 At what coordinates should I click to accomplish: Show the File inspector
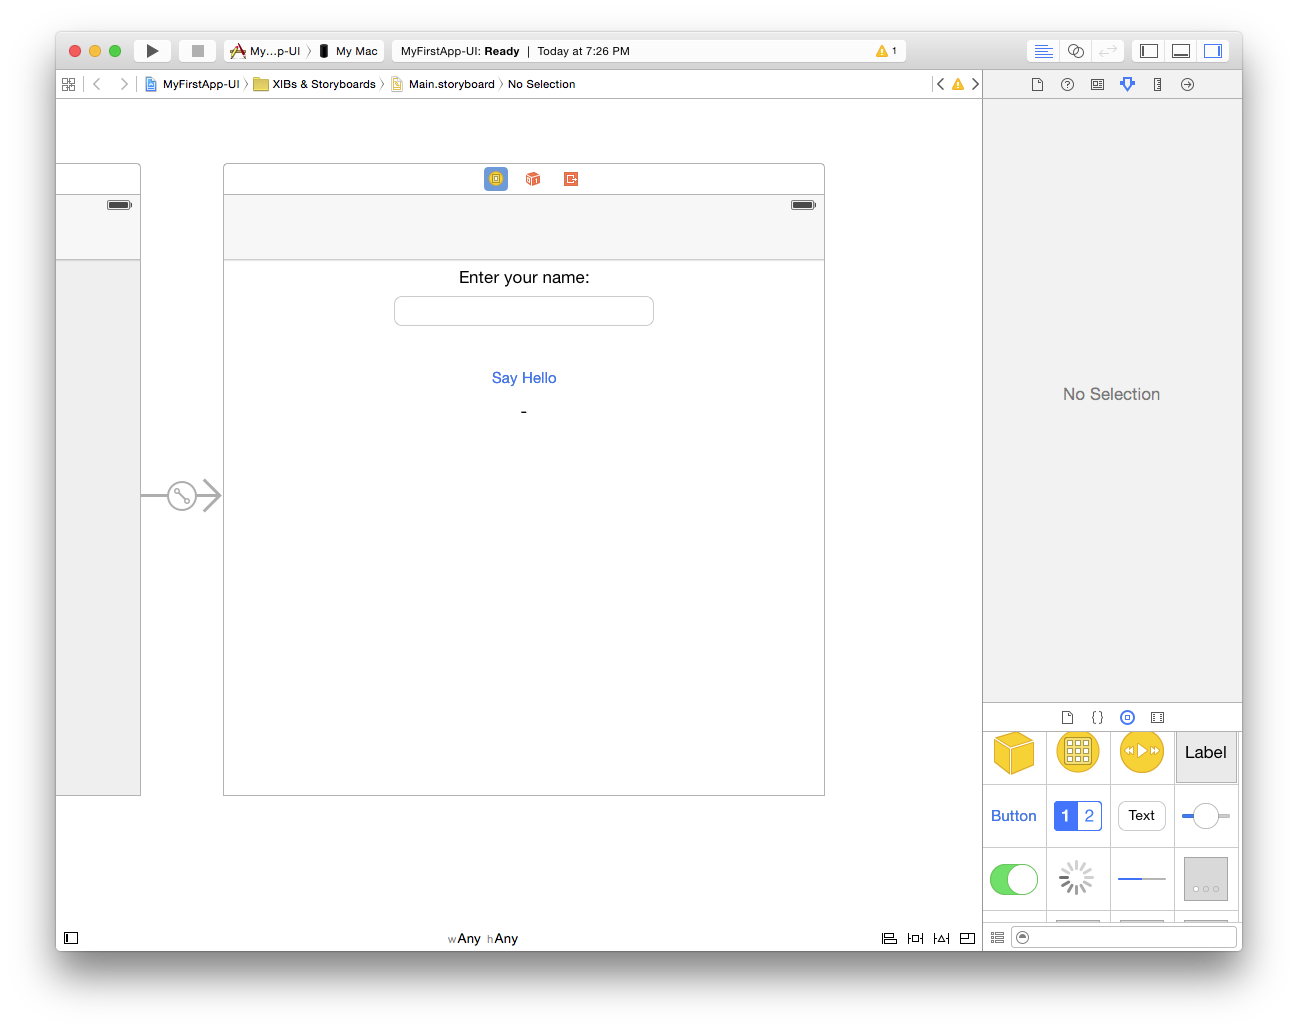1037,84
